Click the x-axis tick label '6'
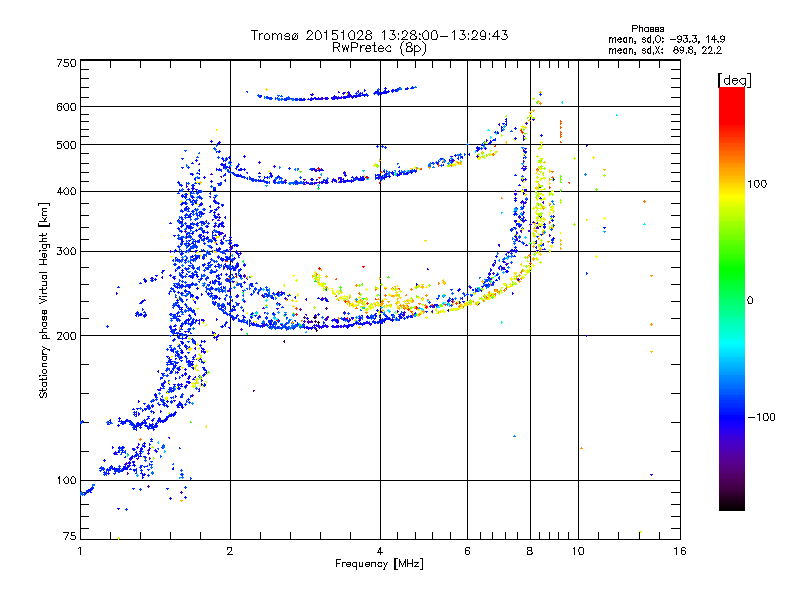The image size is (800, 600). pos(467,551)
